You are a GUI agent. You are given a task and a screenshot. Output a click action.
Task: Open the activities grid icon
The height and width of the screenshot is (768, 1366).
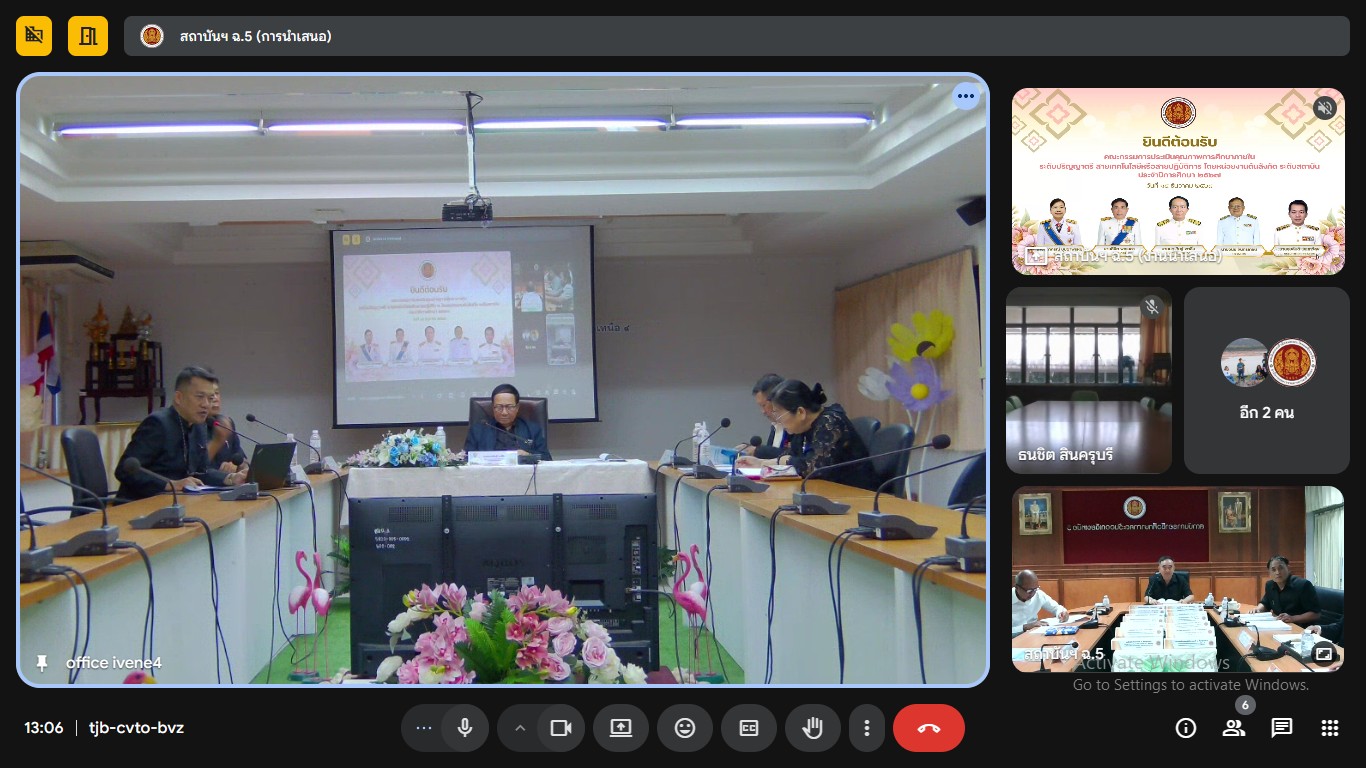click(x=1330, y=728)
